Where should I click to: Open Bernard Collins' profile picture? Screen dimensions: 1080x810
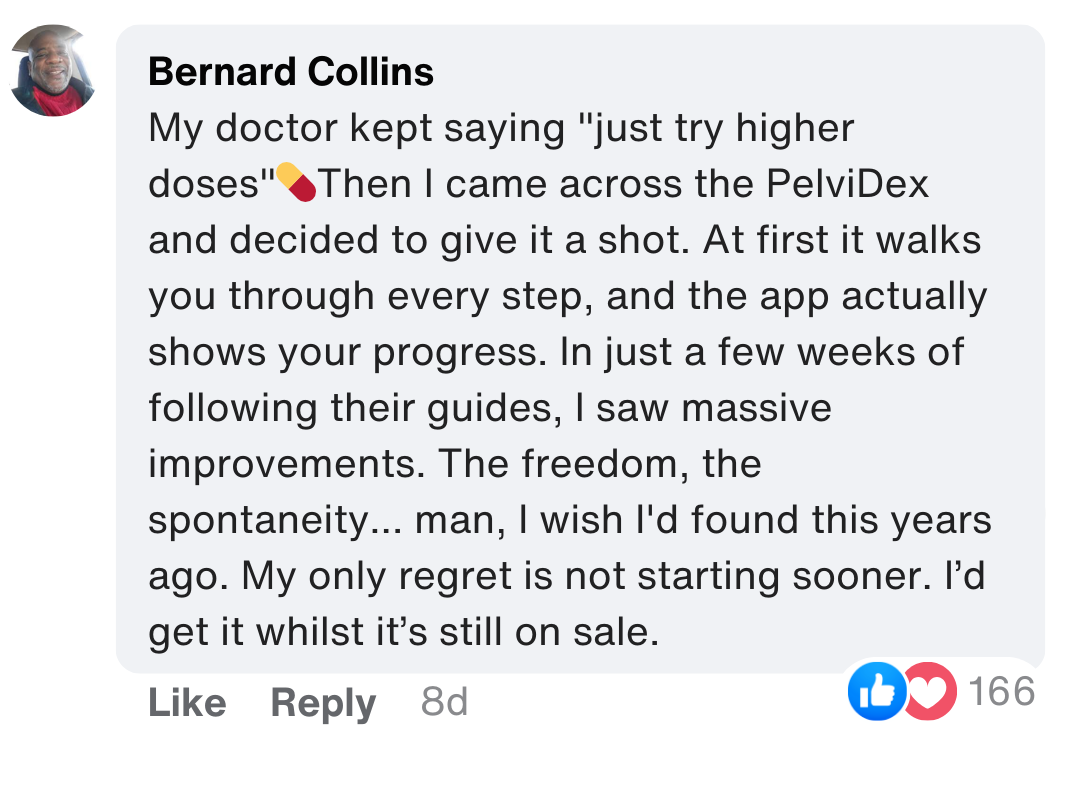[x=52, y=71]
